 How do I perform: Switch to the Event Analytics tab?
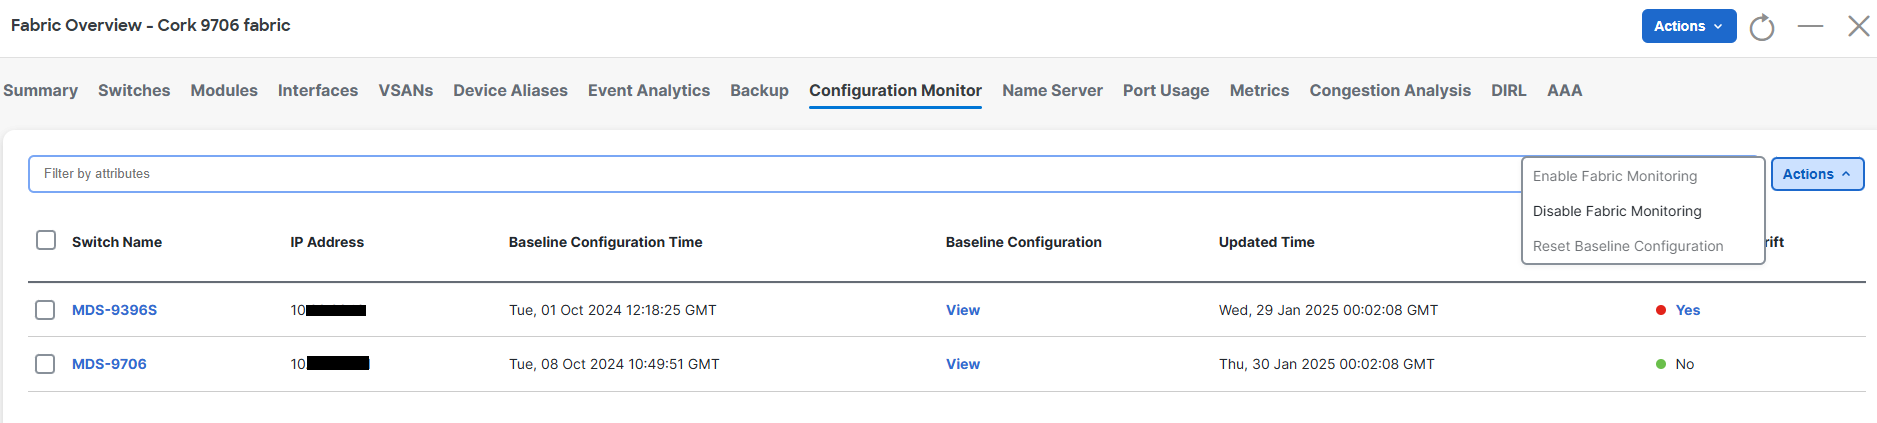pos(649,90)
